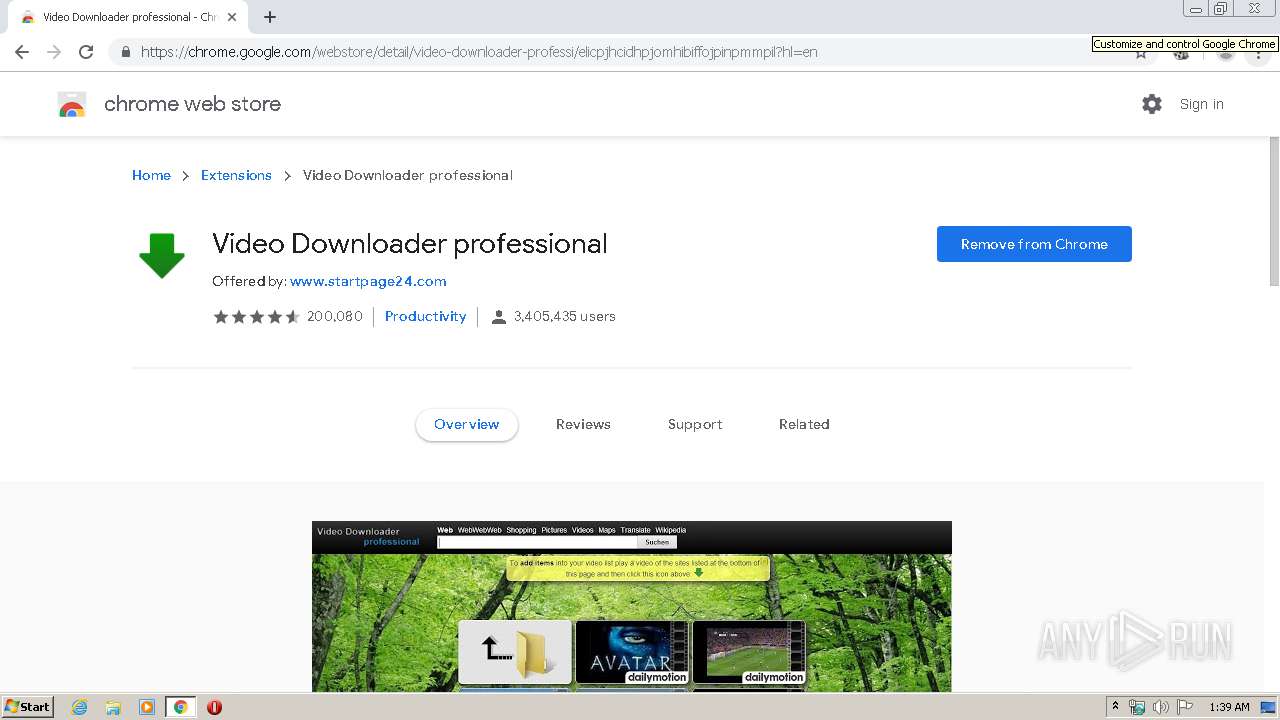
Task: Go to the Extensions breadcrumb
Action: tap(236, 175)
